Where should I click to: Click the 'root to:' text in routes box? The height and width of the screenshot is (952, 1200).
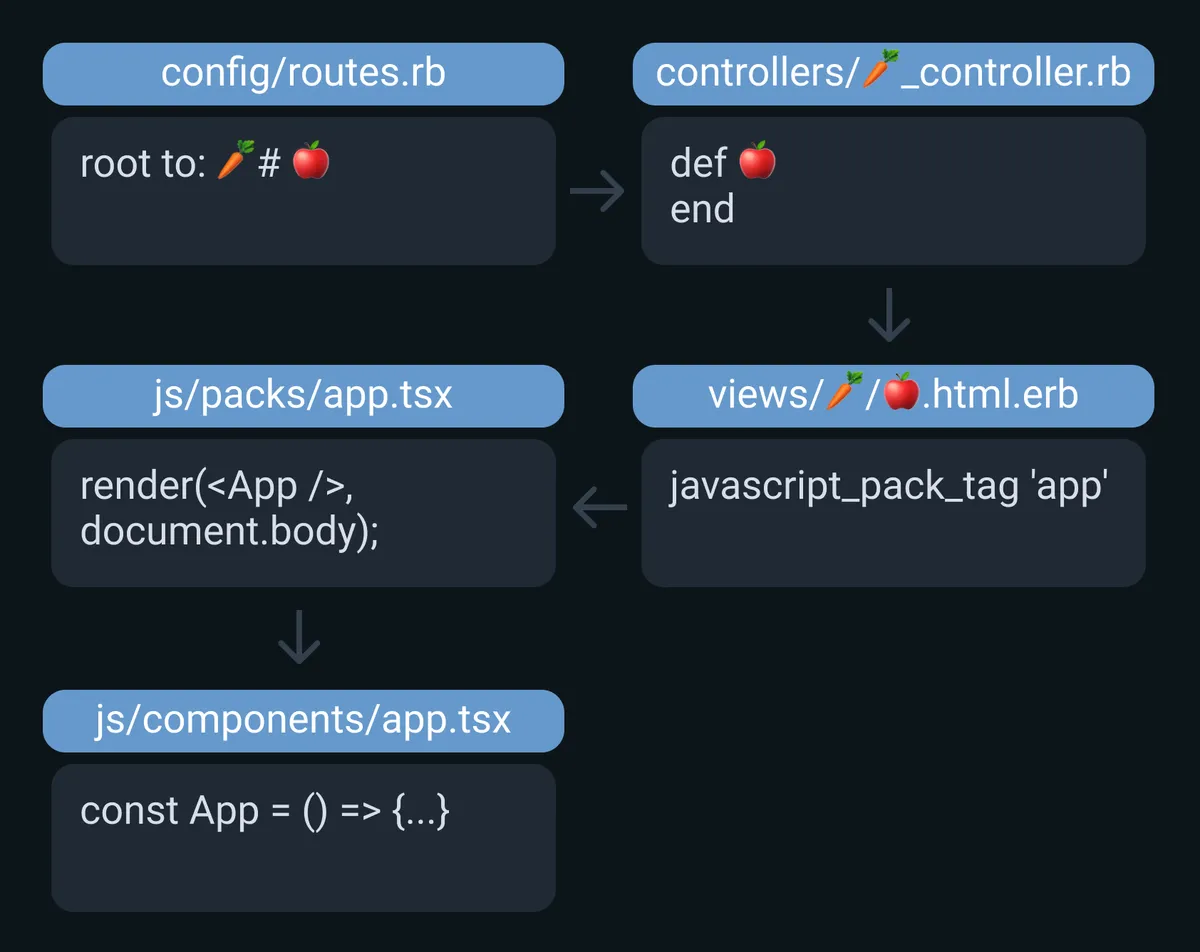pyautogui.click(x=143, y=164)
